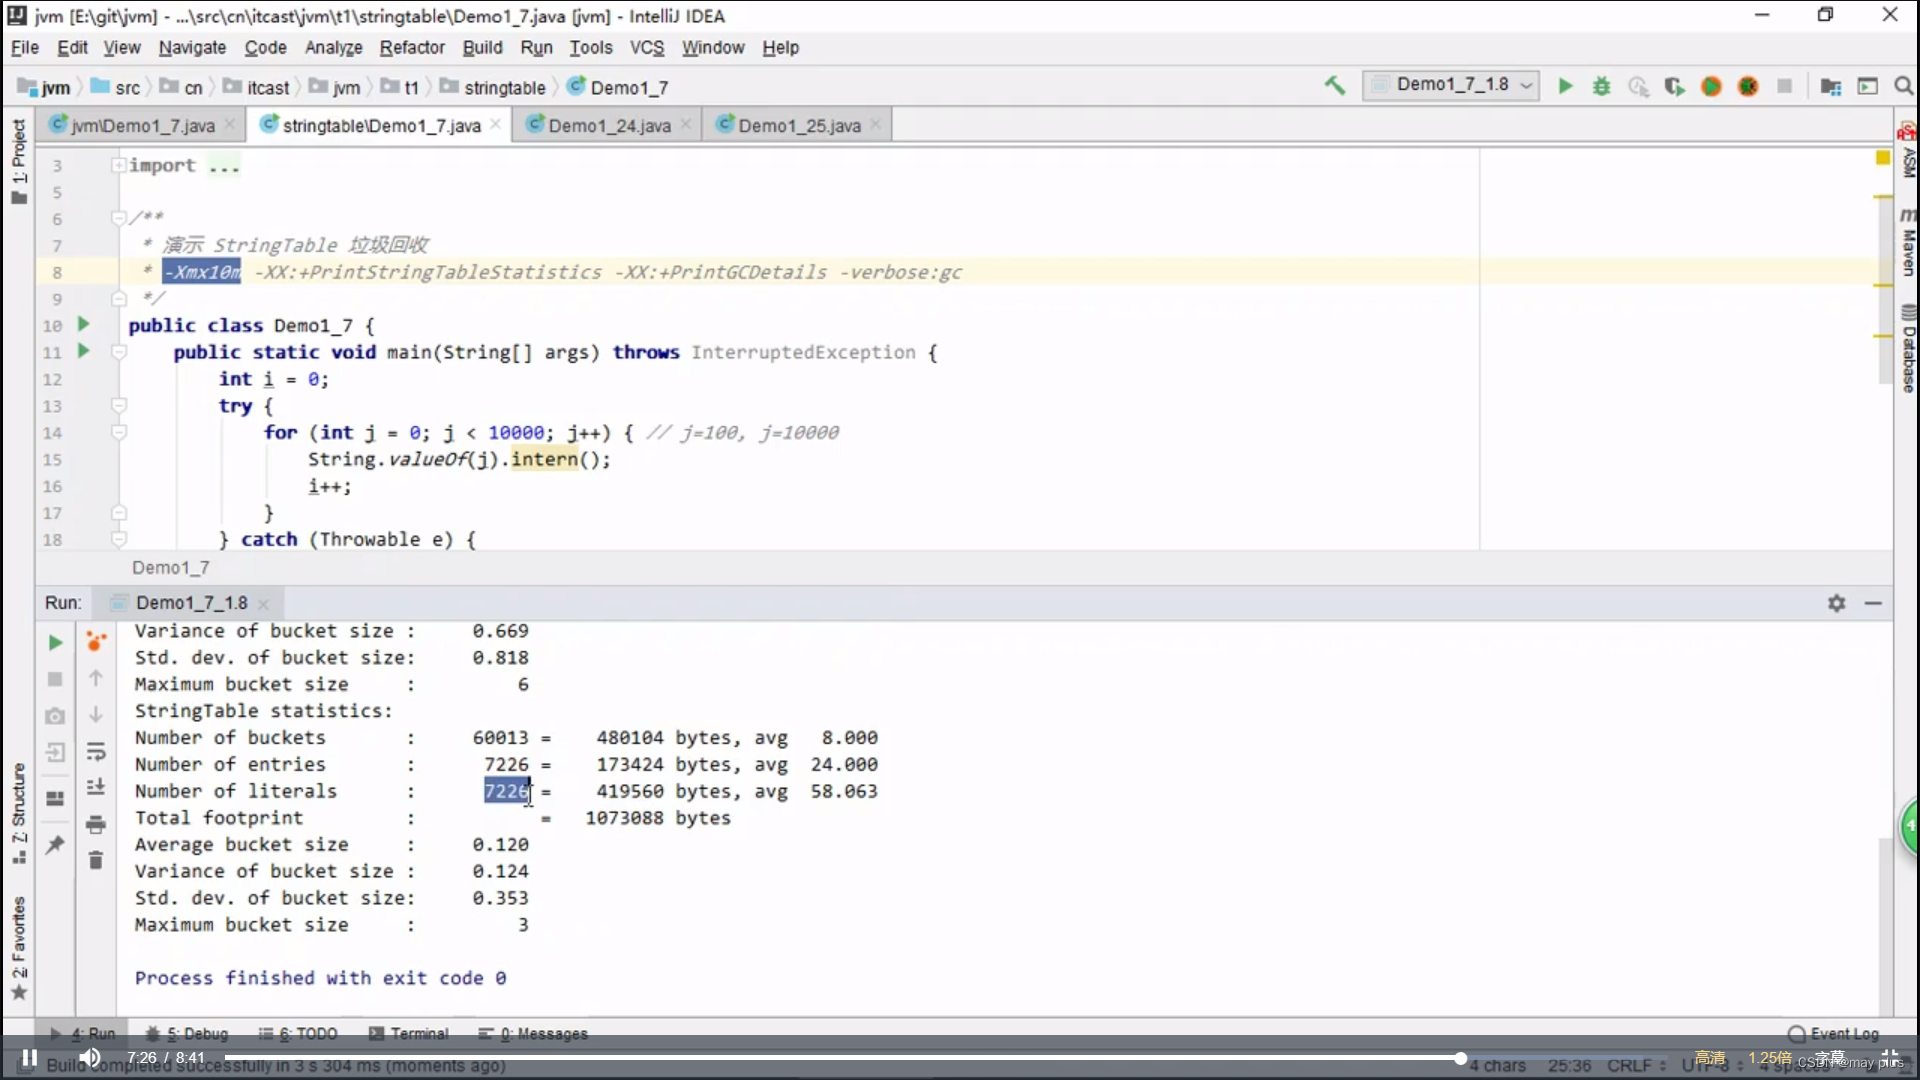
Task: Click the print icon in Run panel
Action: 96,824
